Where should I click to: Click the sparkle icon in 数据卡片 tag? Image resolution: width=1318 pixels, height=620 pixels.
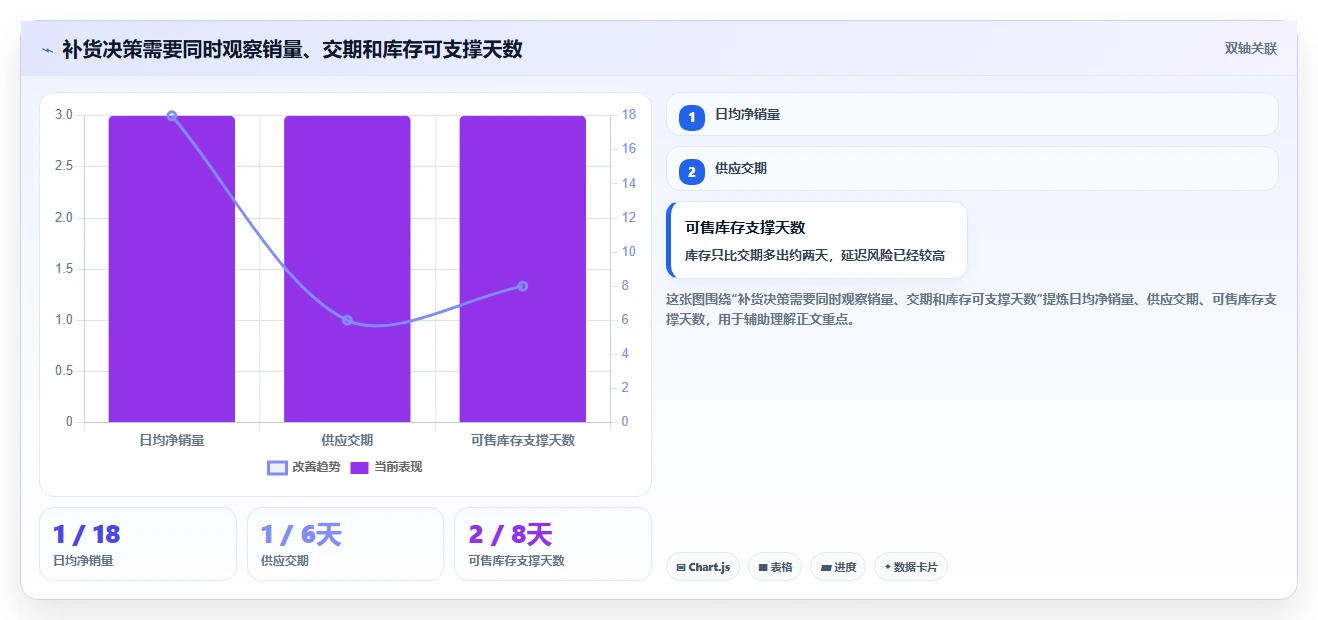(x=887, y=567)
